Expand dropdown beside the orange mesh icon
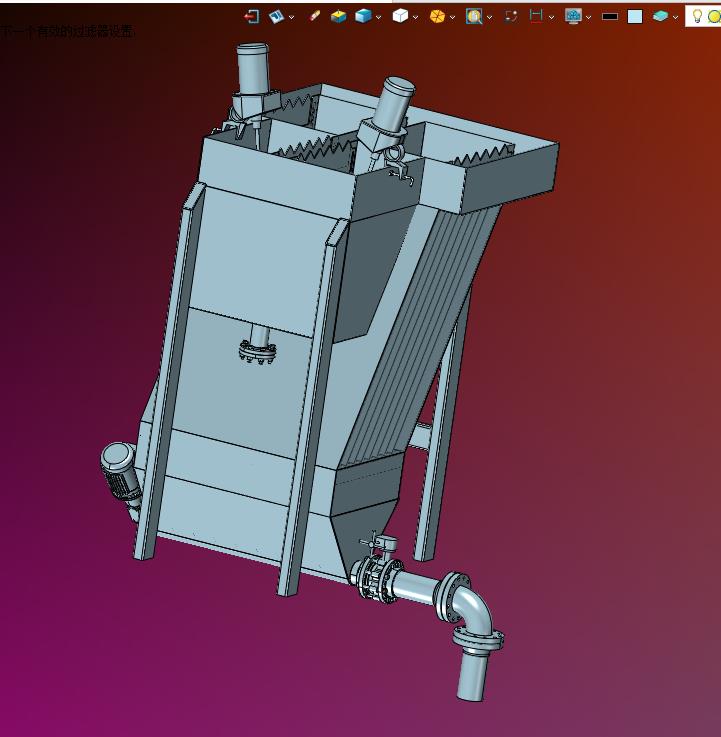This screenshot has height=737, width=721. [452, 17]
